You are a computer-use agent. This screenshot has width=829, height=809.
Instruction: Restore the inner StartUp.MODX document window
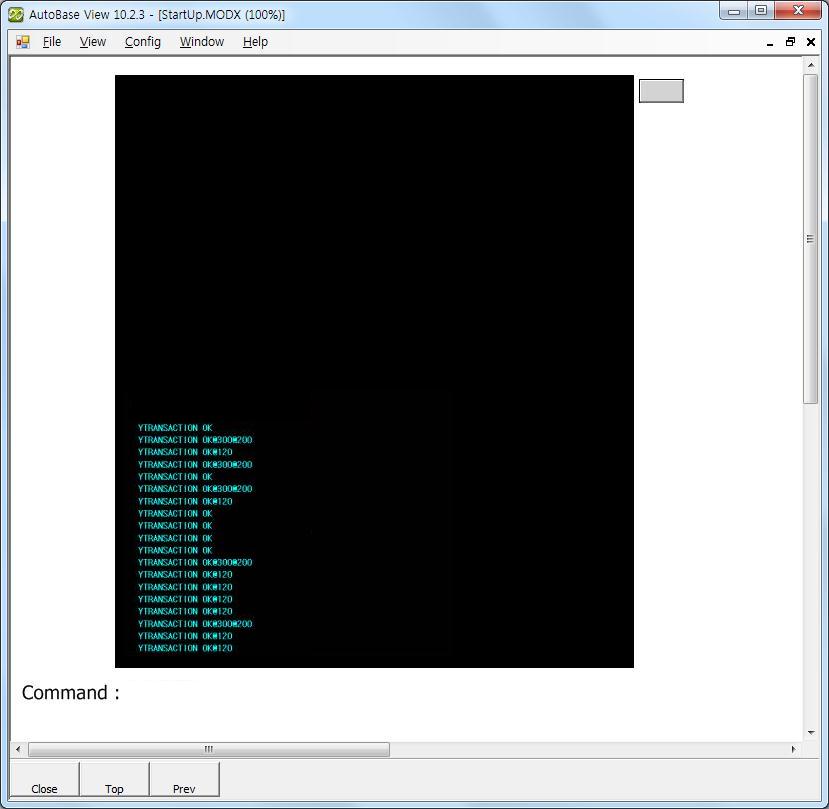790,42
